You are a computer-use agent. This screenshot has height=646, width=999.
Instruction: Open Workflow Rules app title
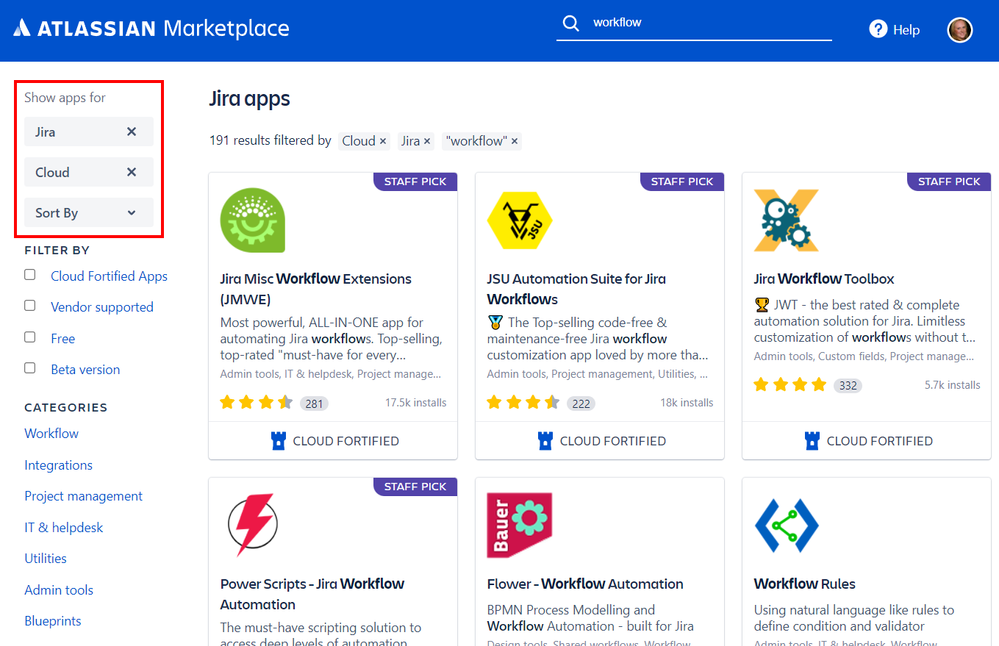click(x=805, y=584)
